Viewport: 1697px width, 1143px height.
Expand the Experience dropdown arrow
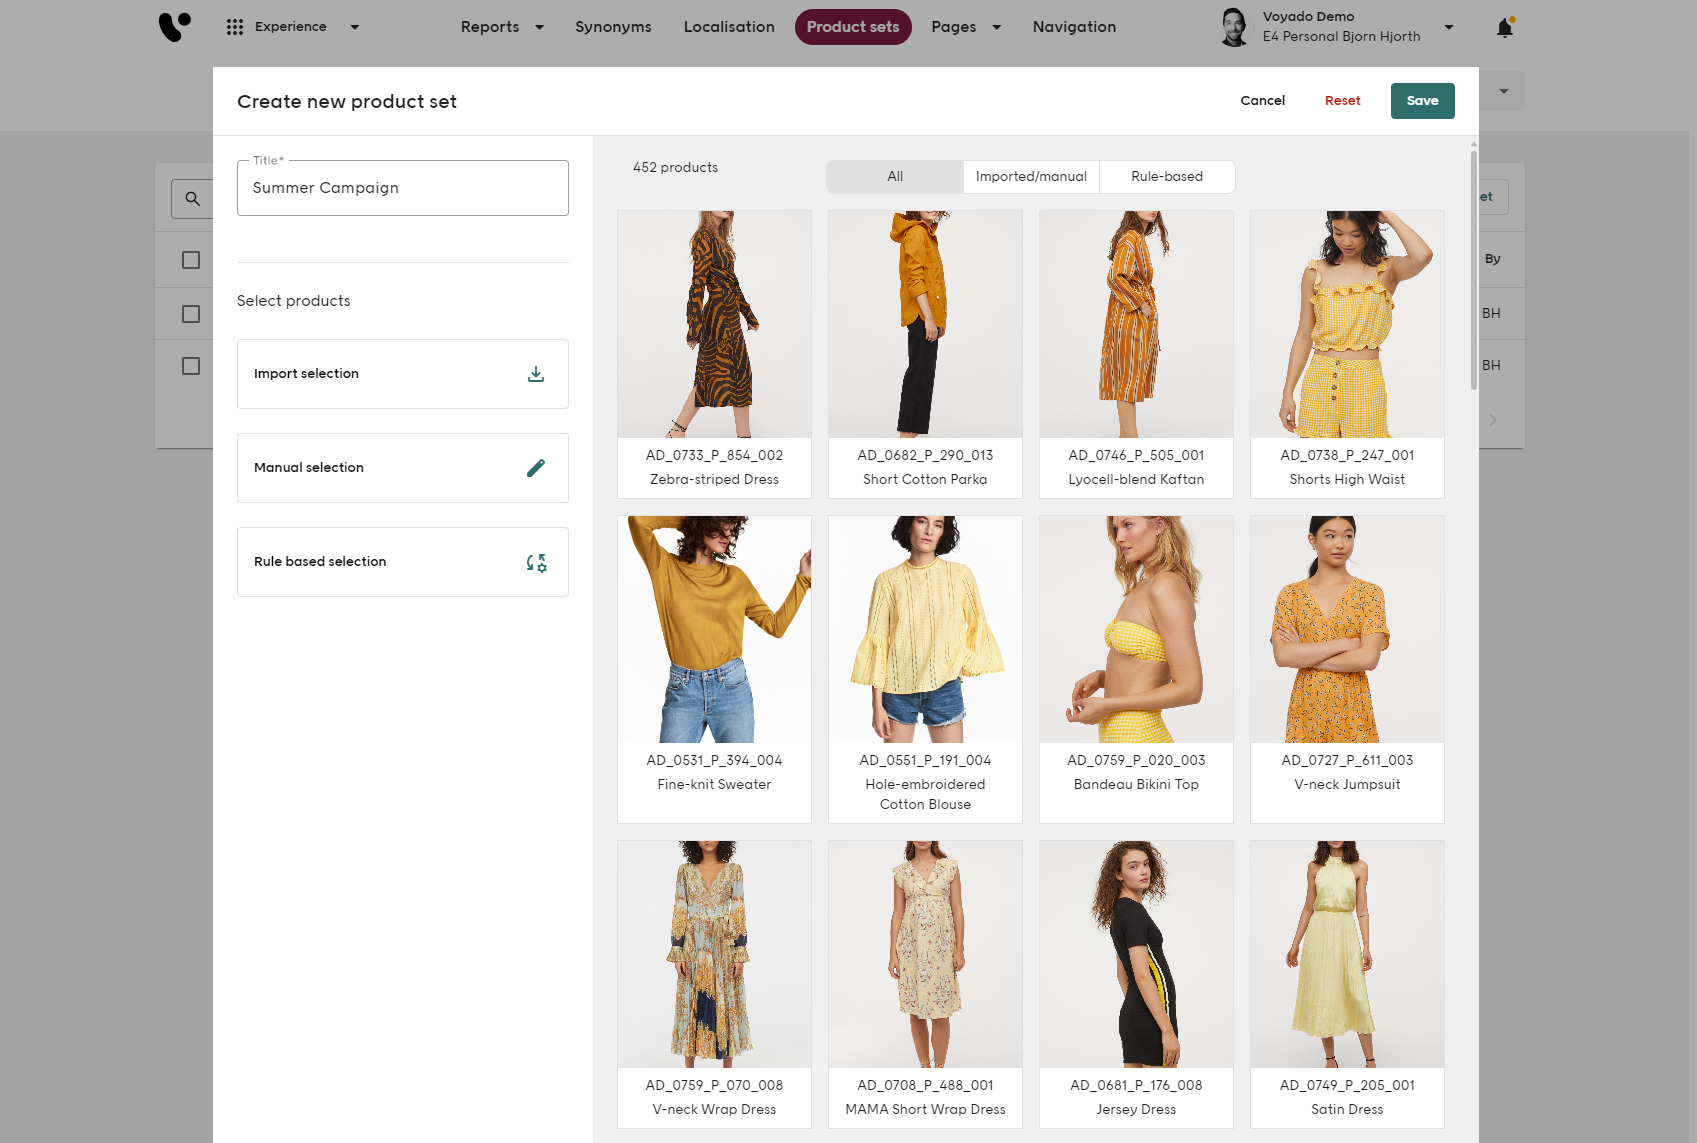click(354, 27)
